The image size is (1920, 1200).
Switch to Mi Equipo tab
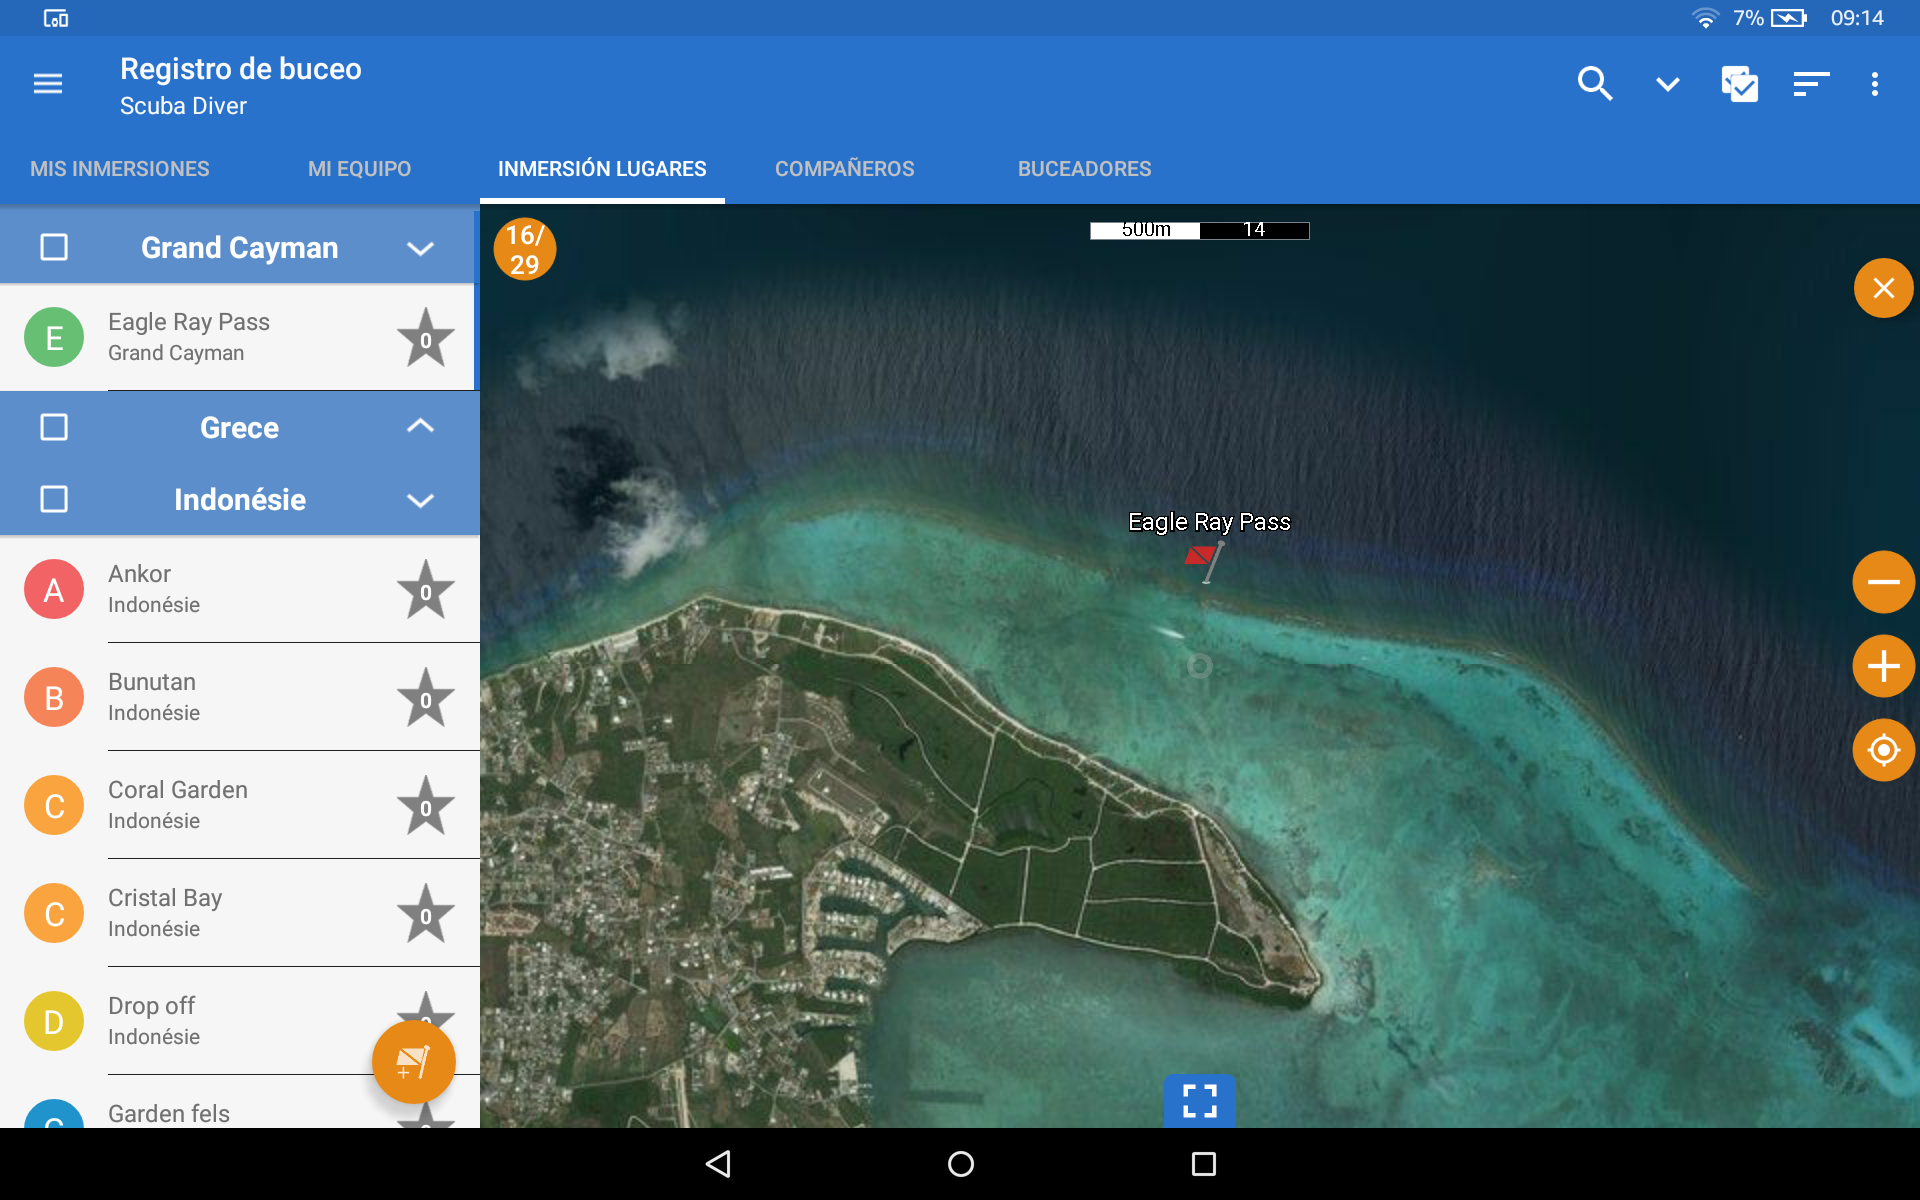click(x=360, y=169)
